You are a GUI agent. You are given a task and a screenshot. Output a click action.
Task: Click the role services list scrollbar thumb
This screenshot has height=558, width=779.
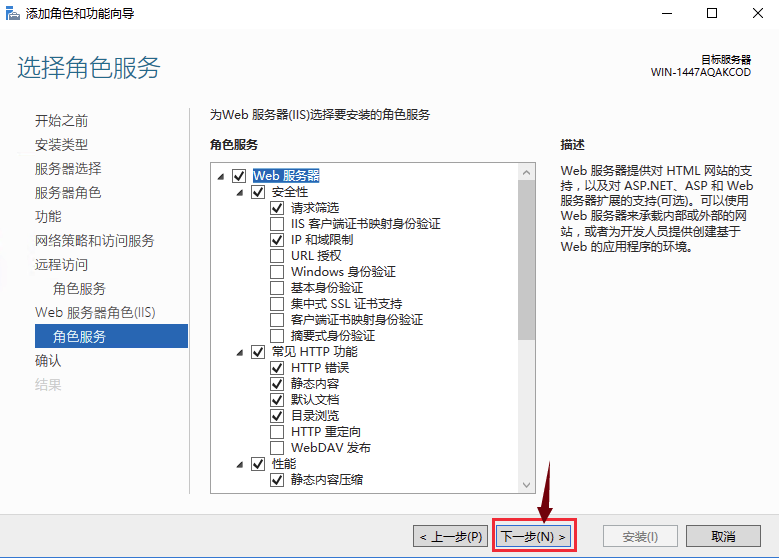[x=526, y=260]
